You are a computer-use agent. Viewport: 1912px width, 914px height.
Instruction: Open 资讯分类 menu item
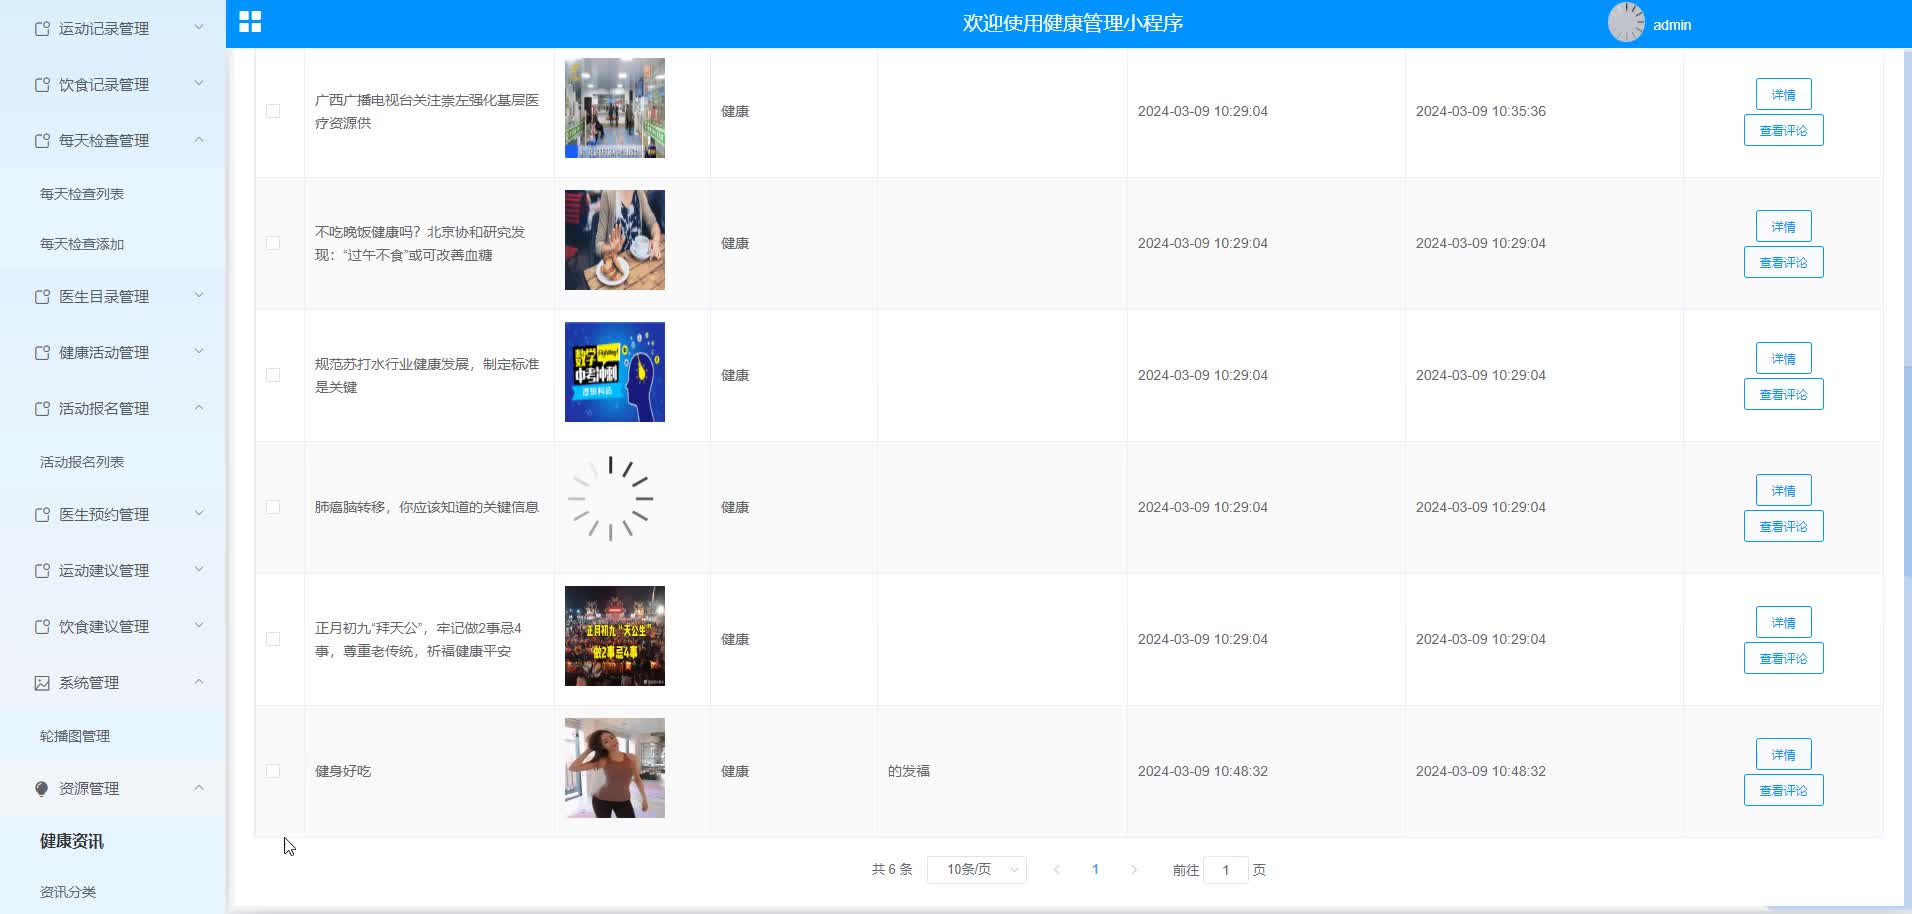tap(68, 892)
